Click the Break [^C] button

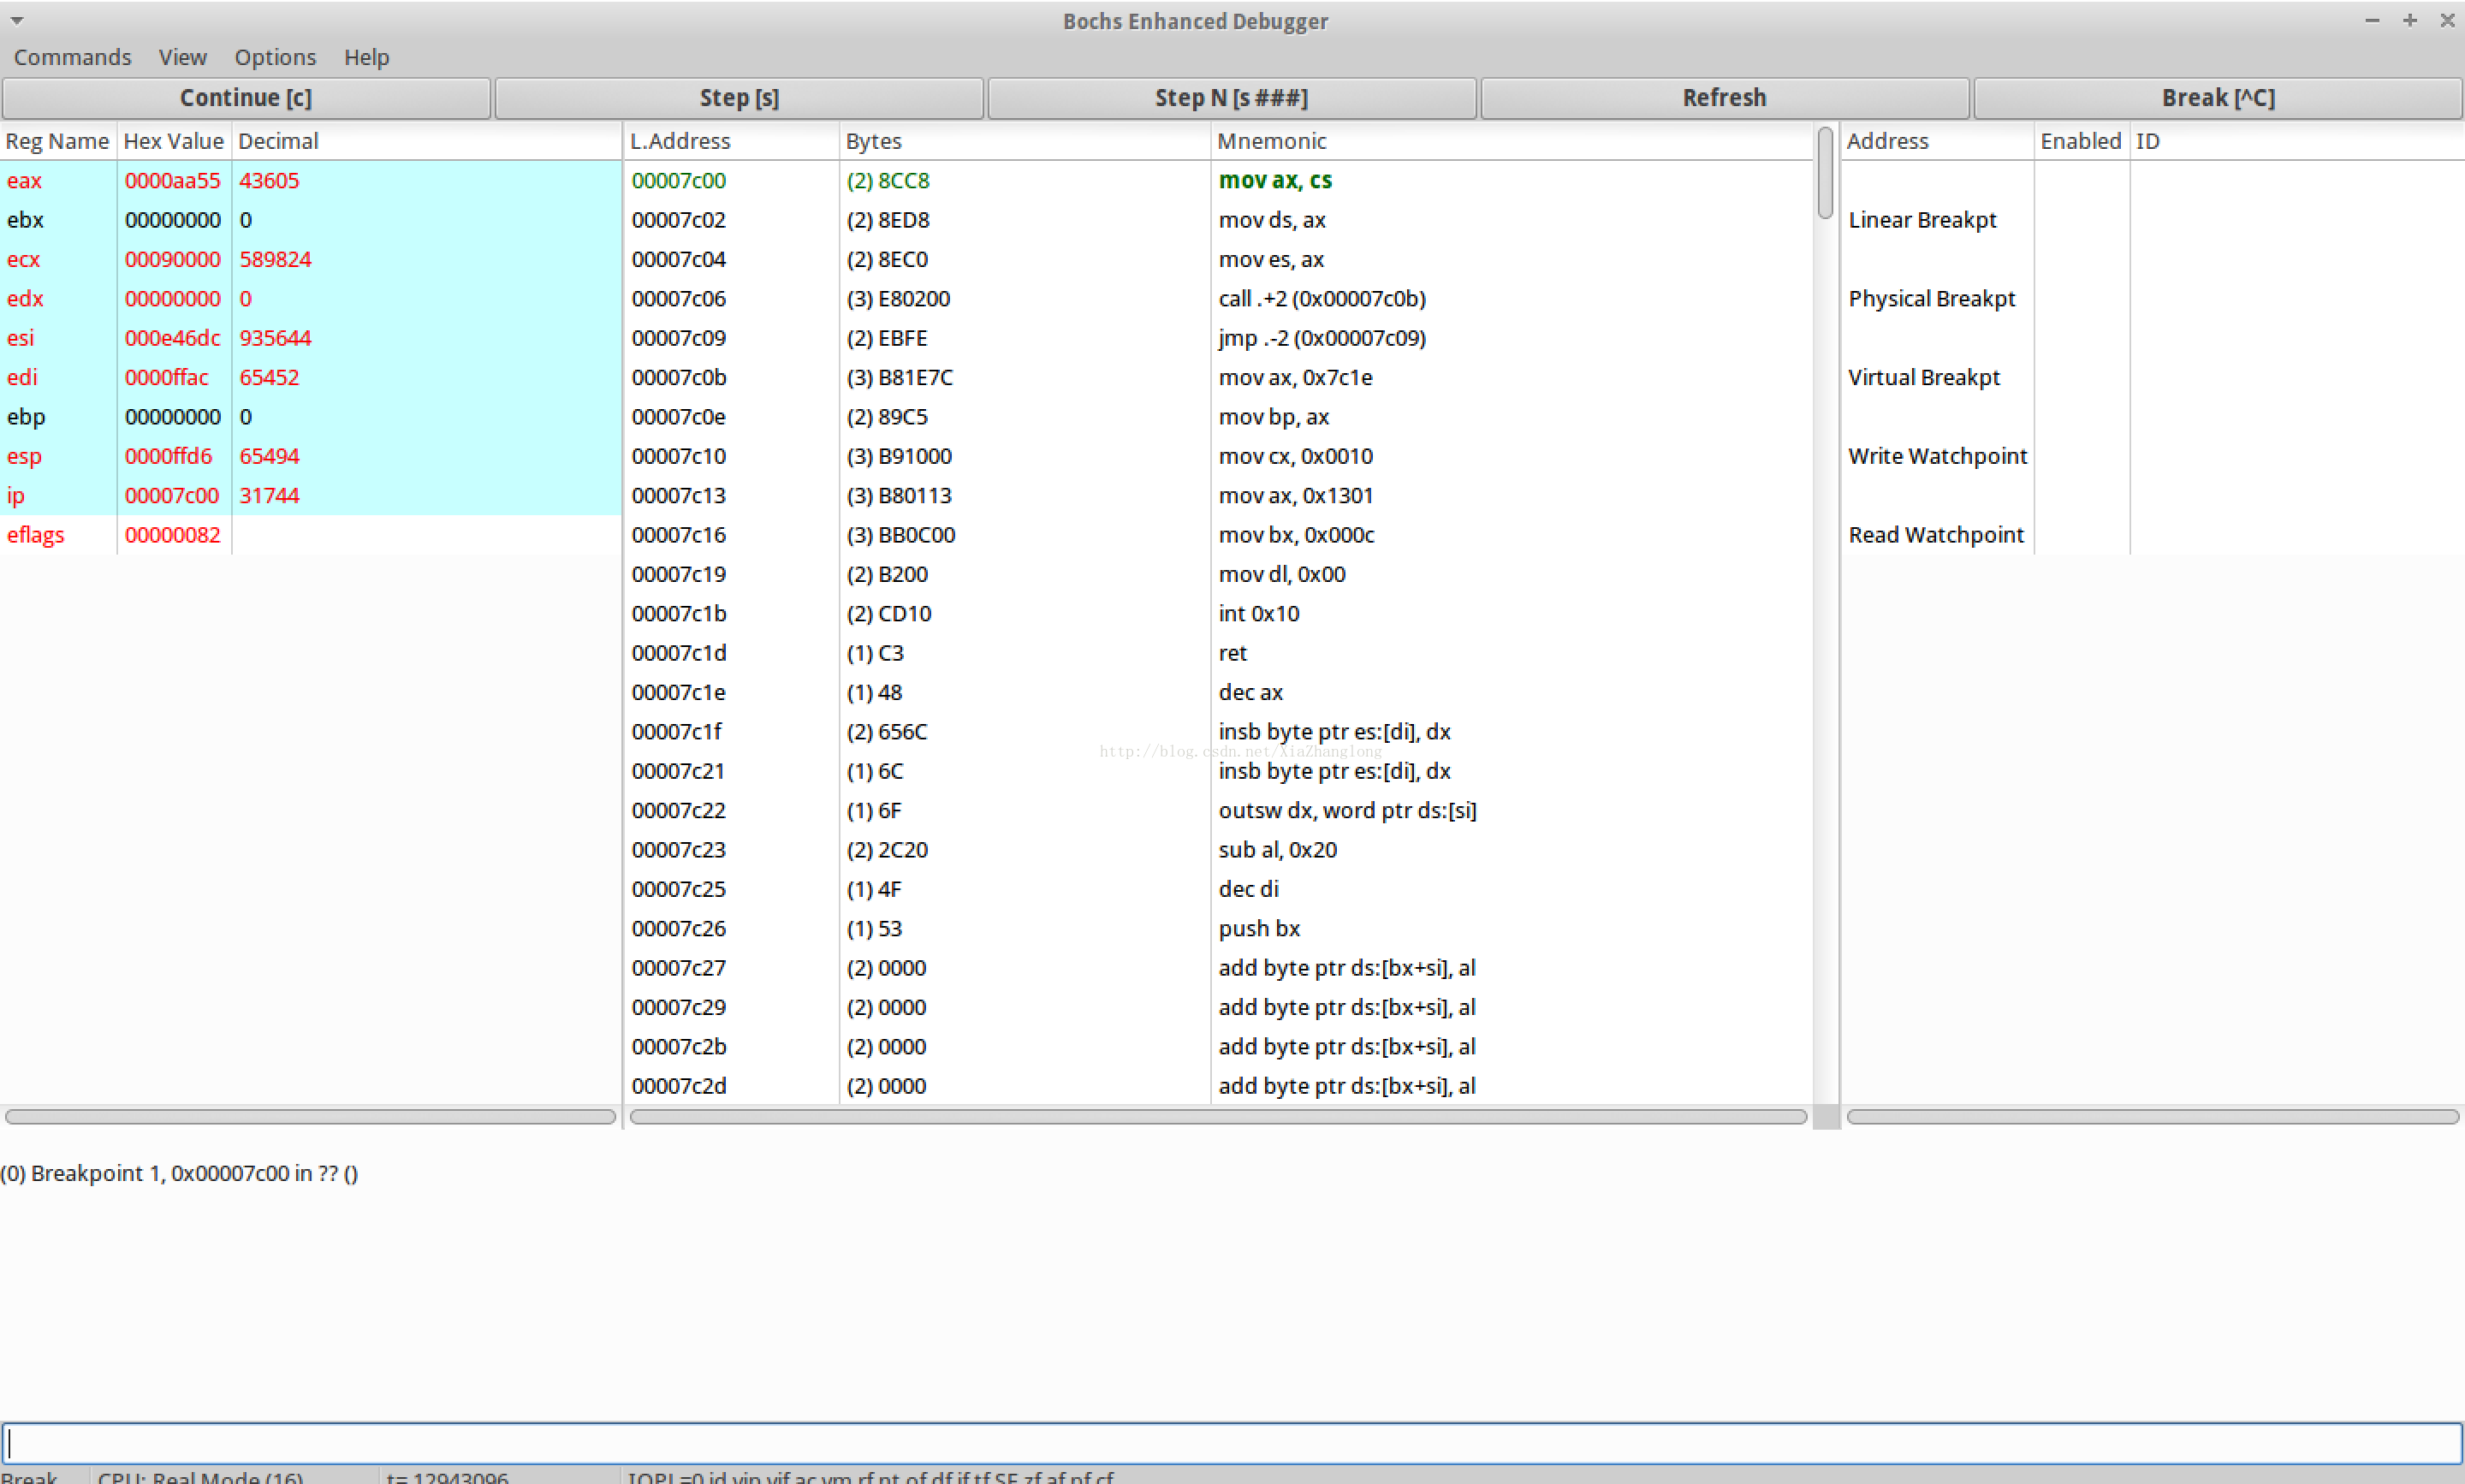click(x=2218, y=98)
